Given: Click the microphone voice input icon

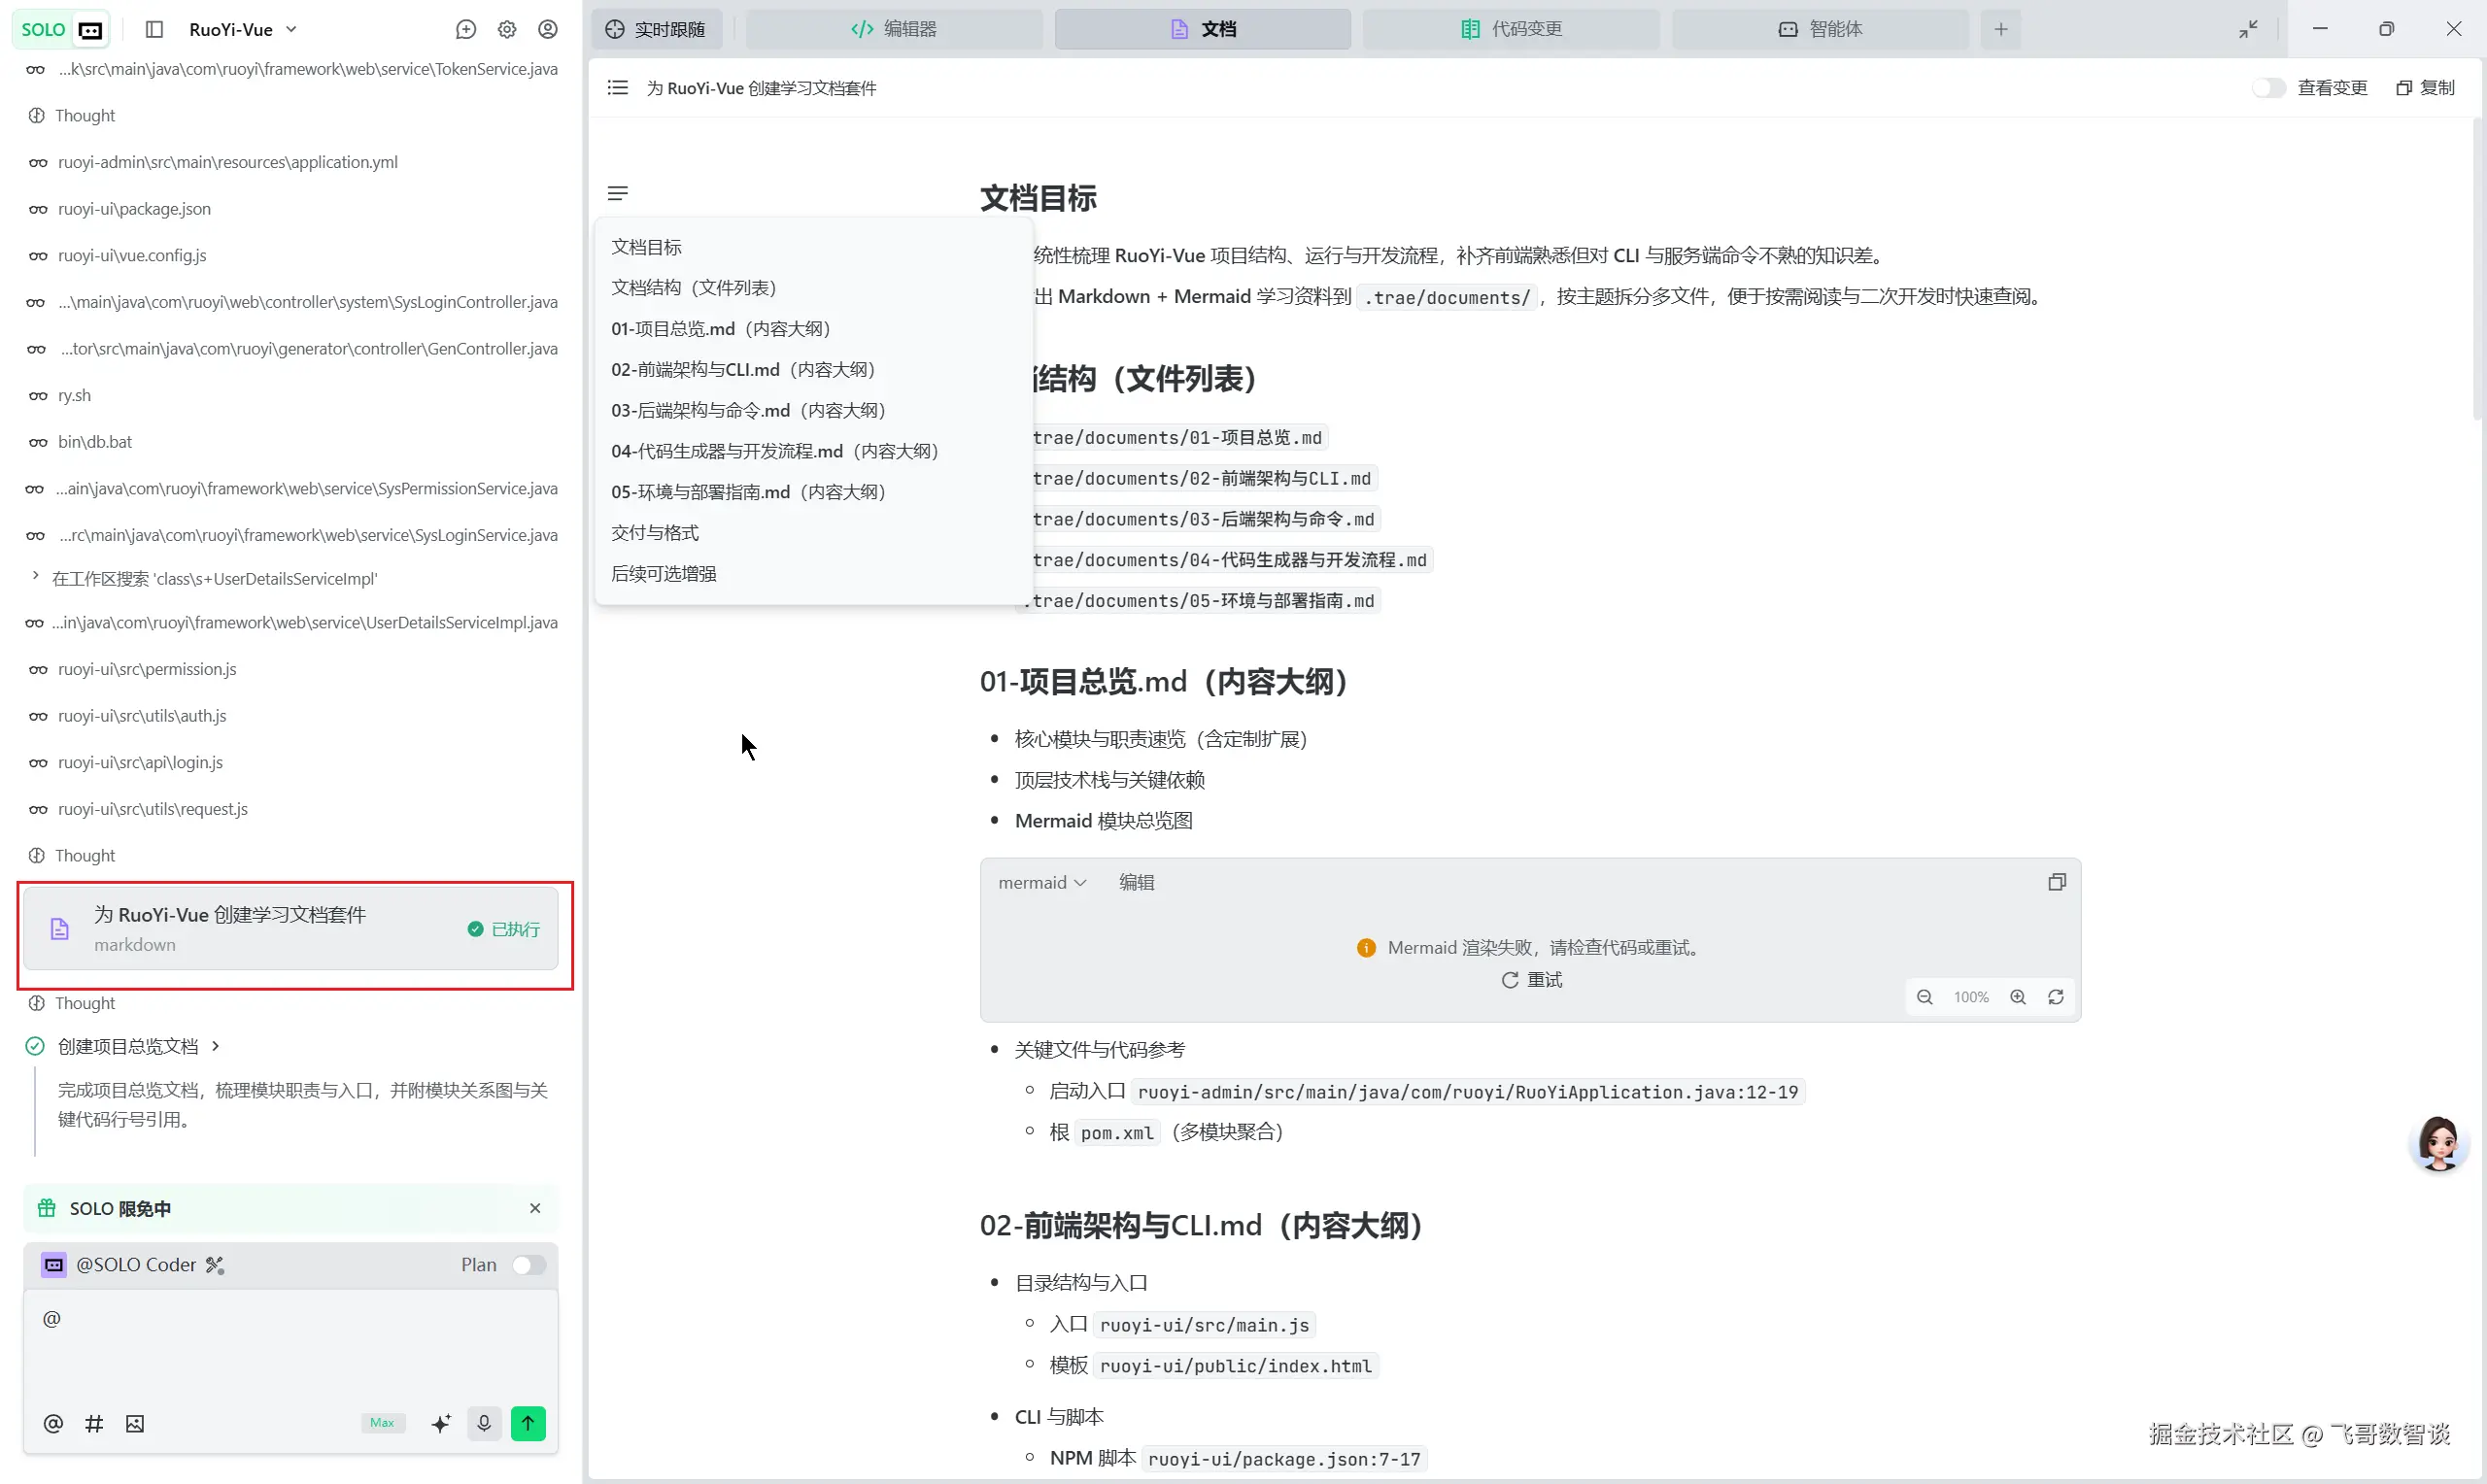Looking at the screenshot, I should 484,1422.
